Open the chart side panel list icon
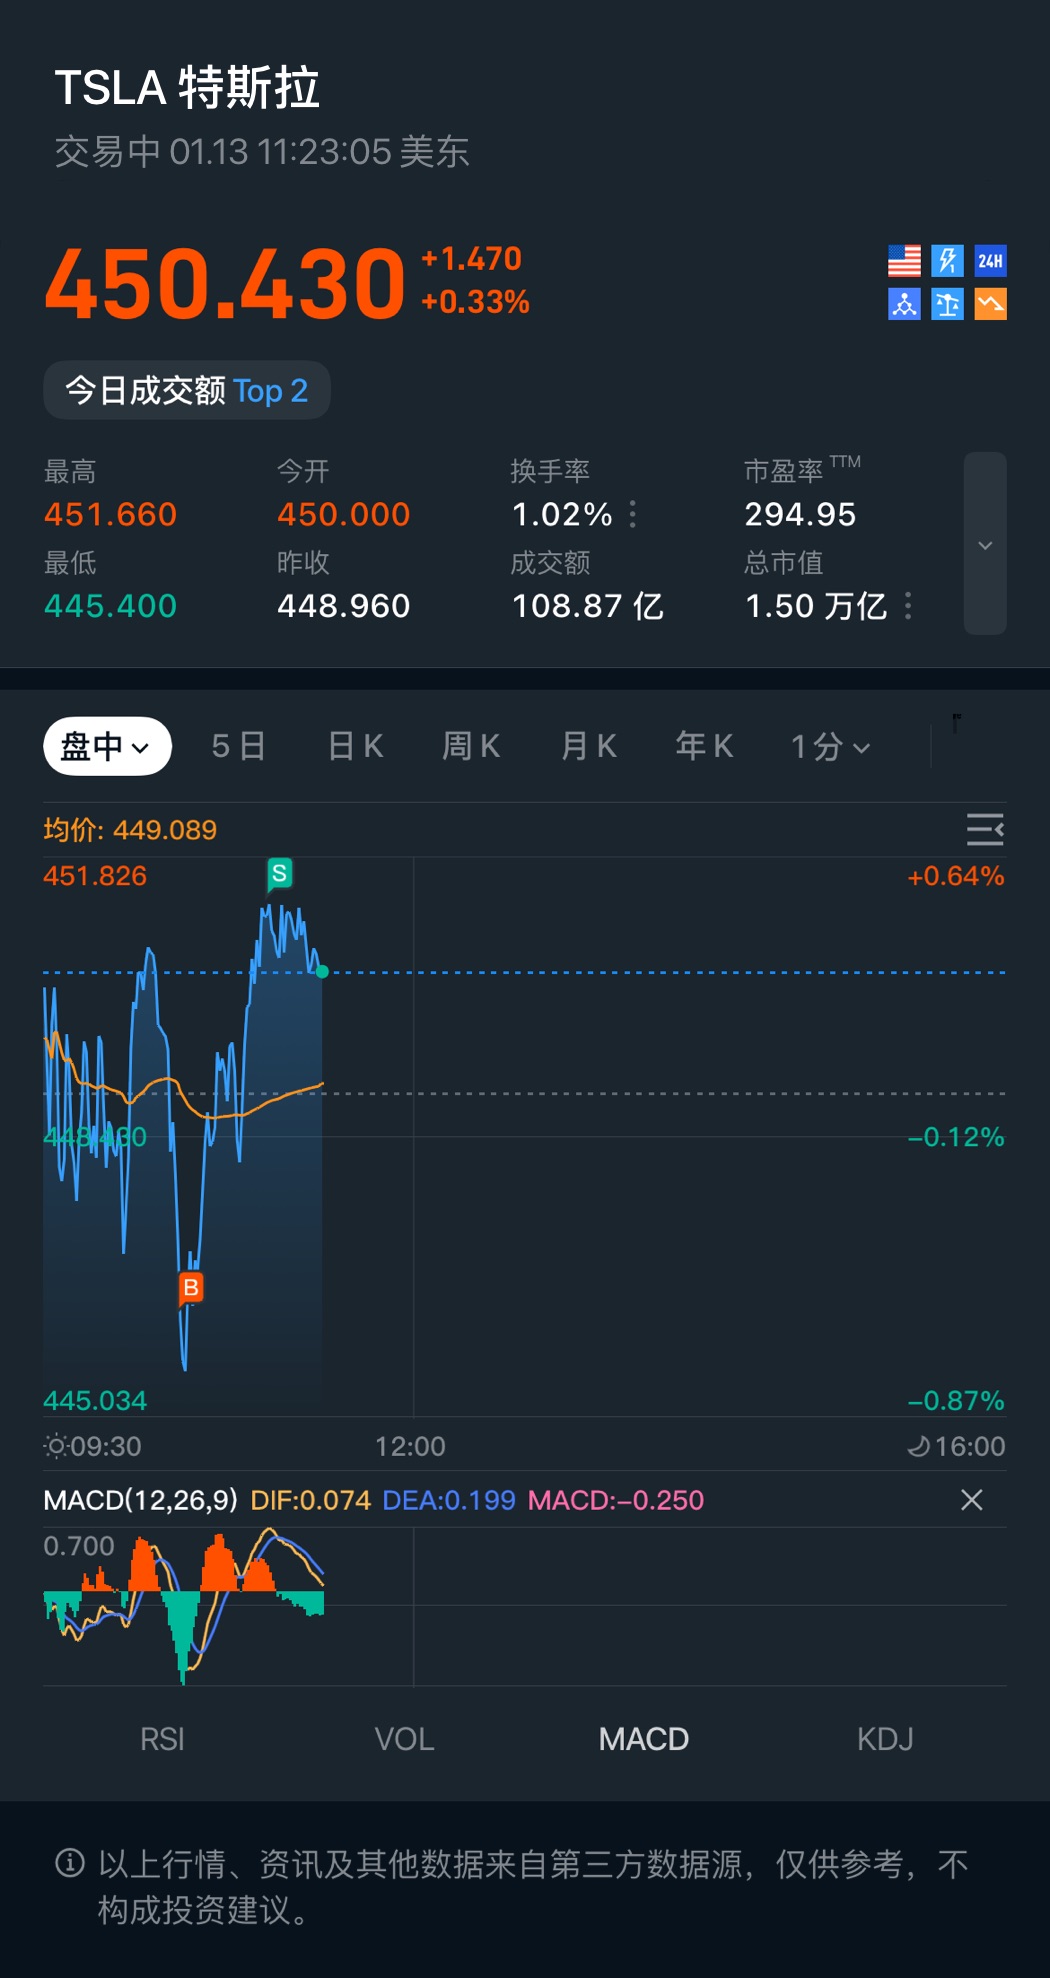The image size is (1050, 1978). [984, 830]
